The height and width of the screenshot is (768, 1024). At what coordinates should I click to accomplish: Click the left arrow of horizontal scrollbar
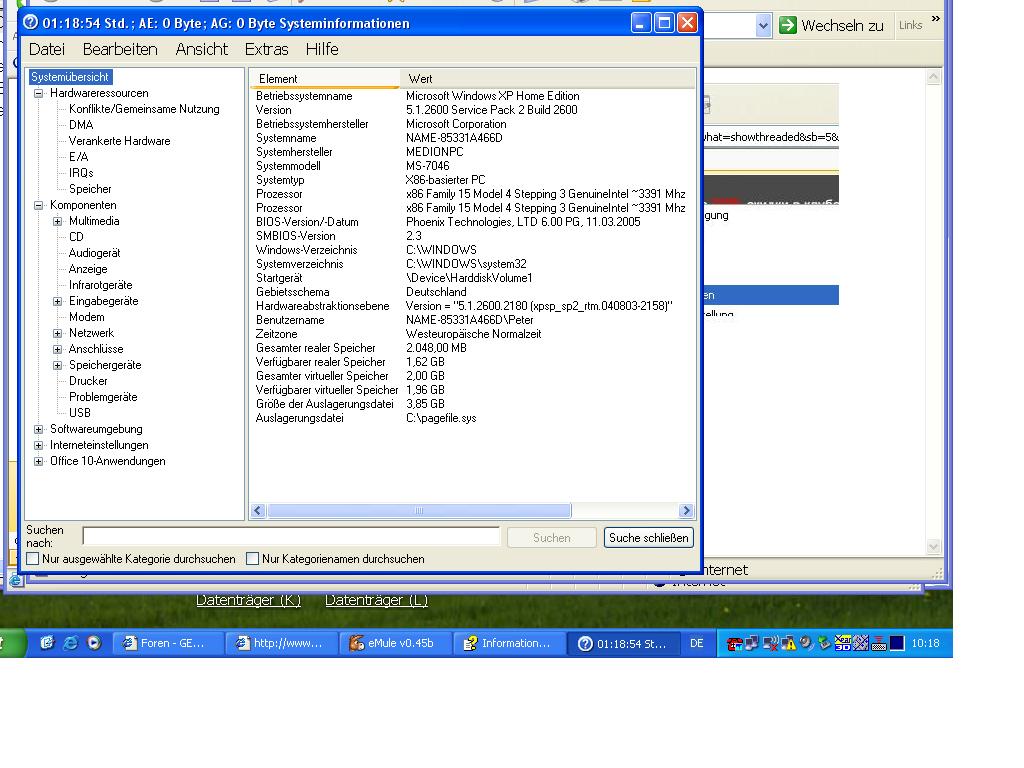(x=258, y=511)
